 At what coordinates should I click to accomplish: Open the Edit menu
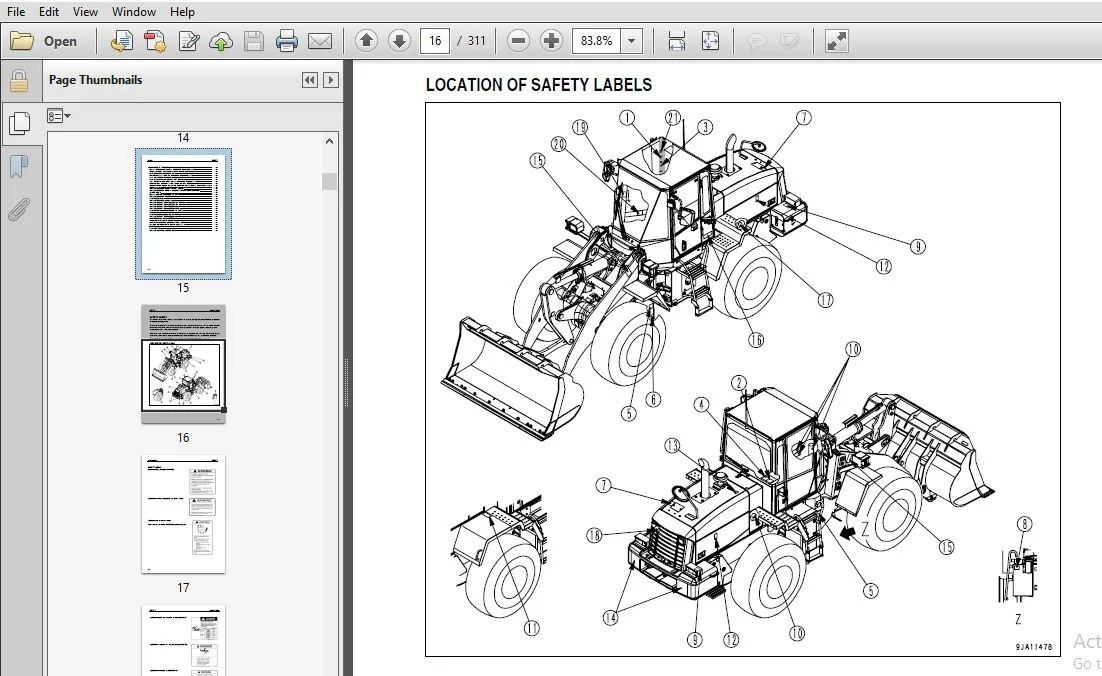48,11
